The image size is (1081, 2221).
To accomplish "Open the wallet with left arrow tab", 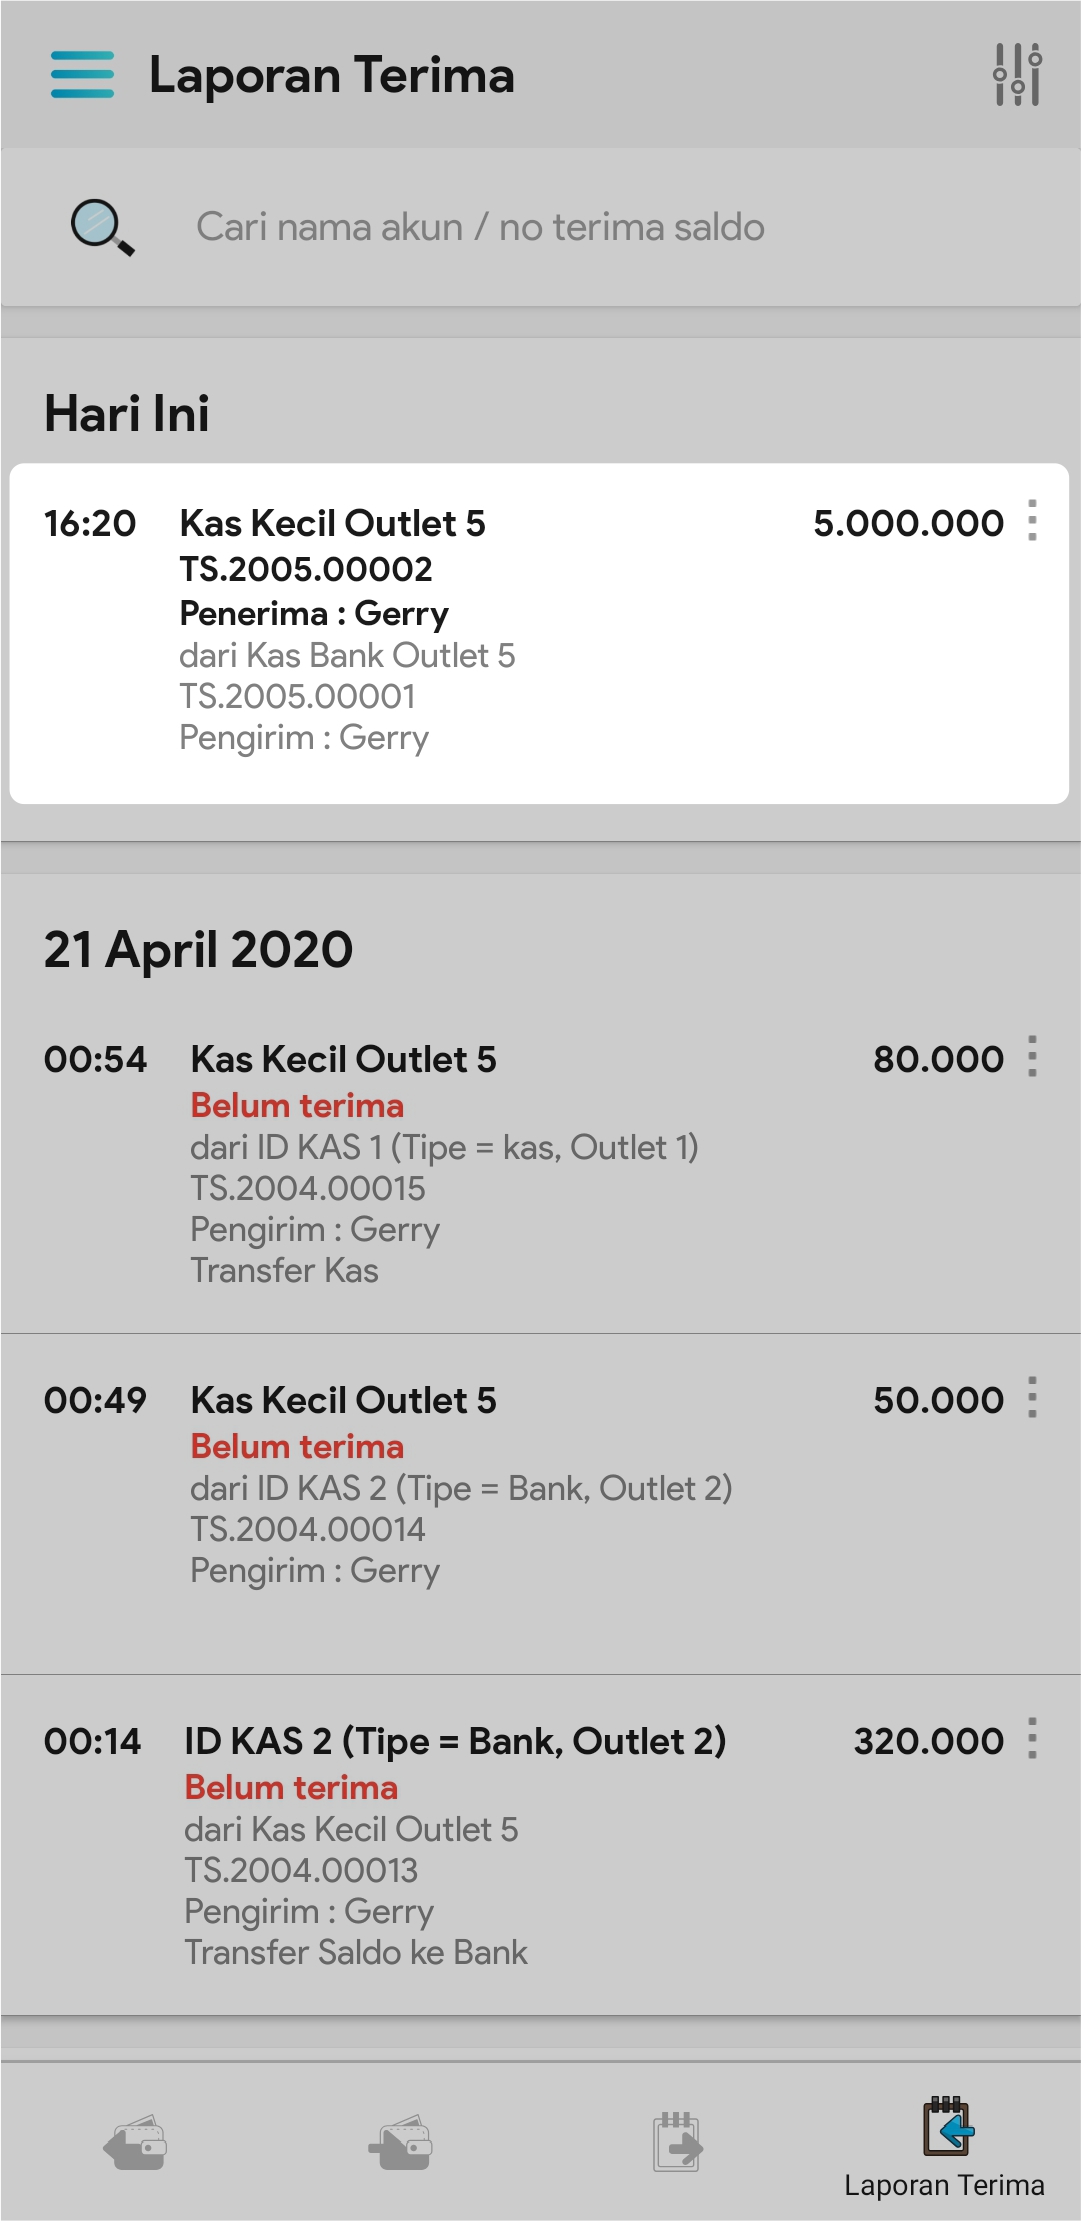I will coord(135,2144).
